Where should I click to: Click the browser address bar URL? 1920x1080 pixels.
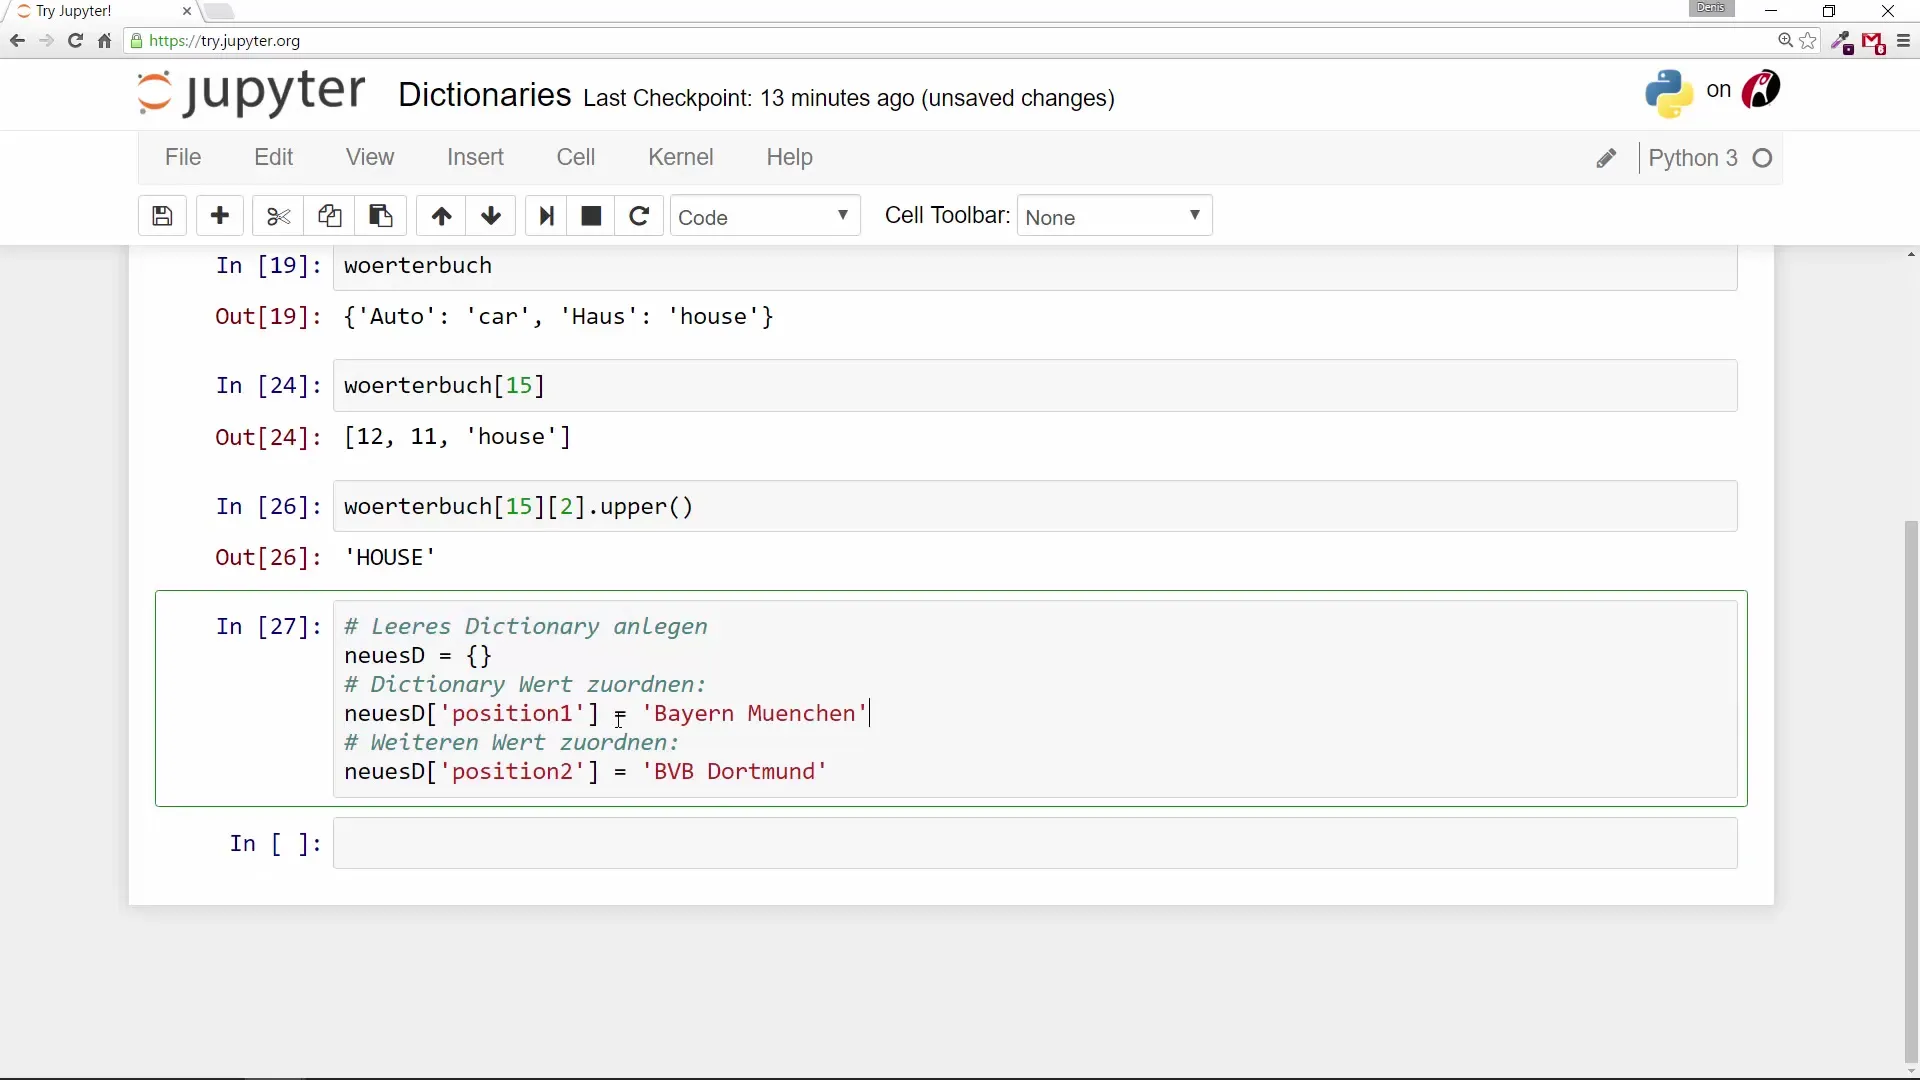[225, 41]
